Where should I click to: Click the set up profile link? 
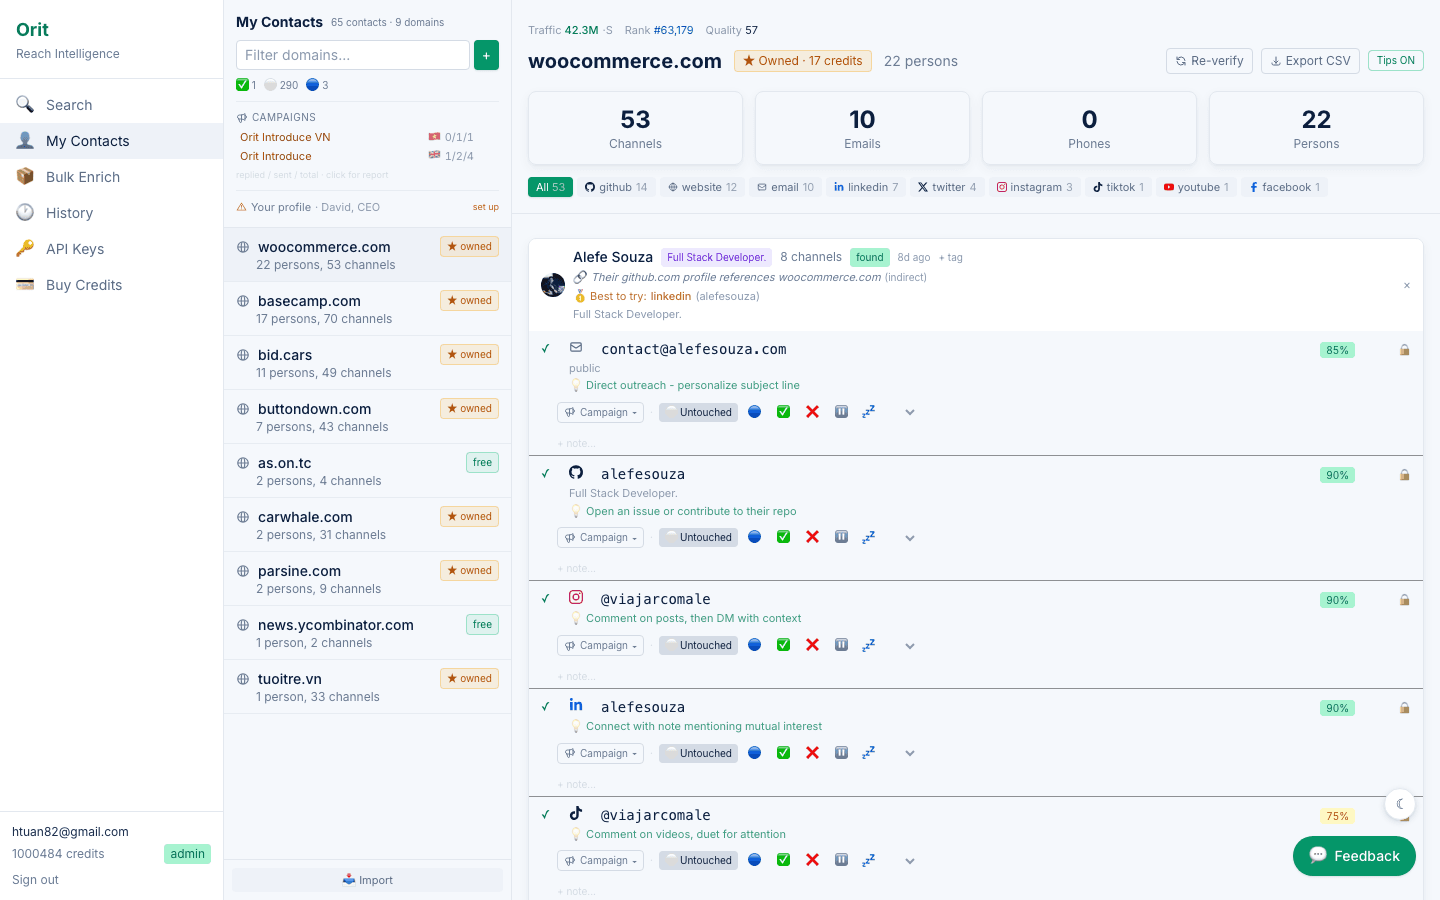pos(486,207)
